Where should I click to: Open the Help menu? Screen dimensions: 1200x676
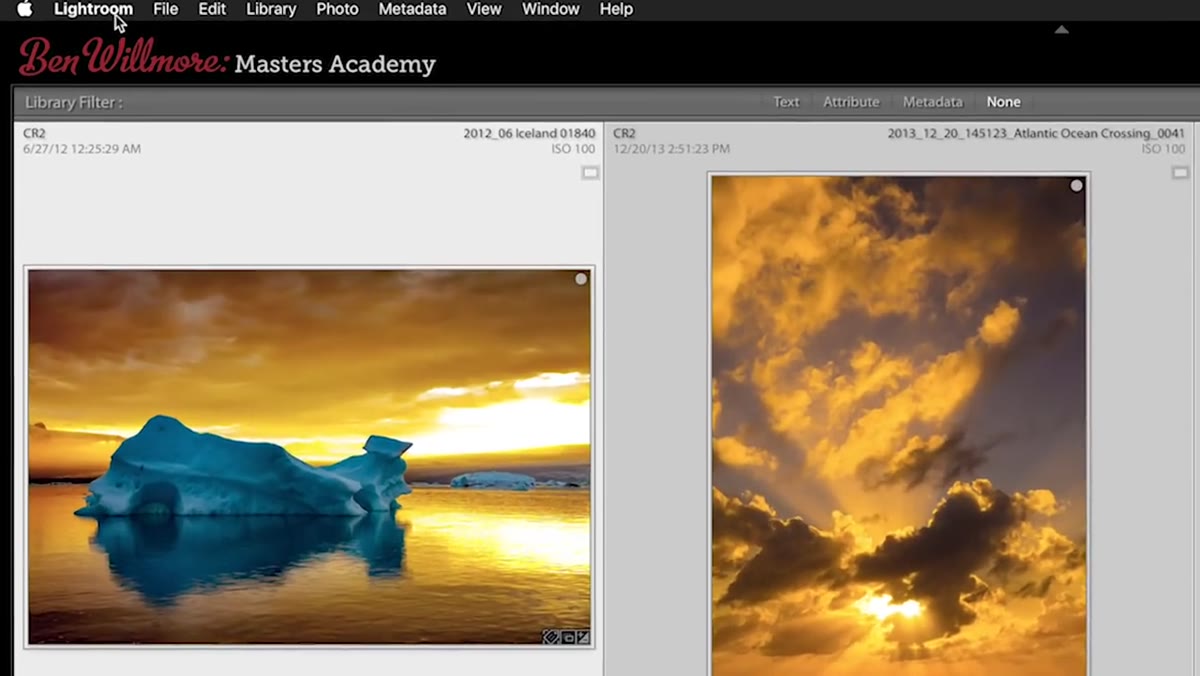pos(616,9)
